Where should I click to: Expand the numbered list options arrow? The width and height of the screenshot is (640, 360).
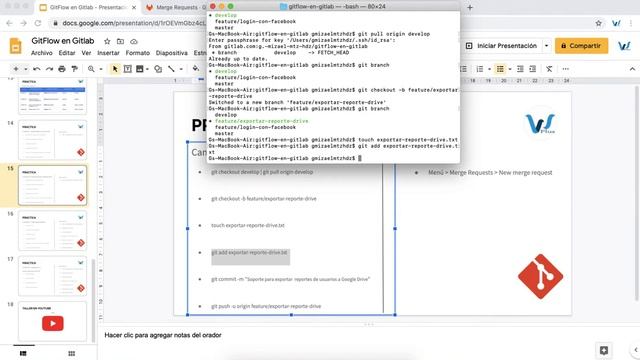[489, 69]
